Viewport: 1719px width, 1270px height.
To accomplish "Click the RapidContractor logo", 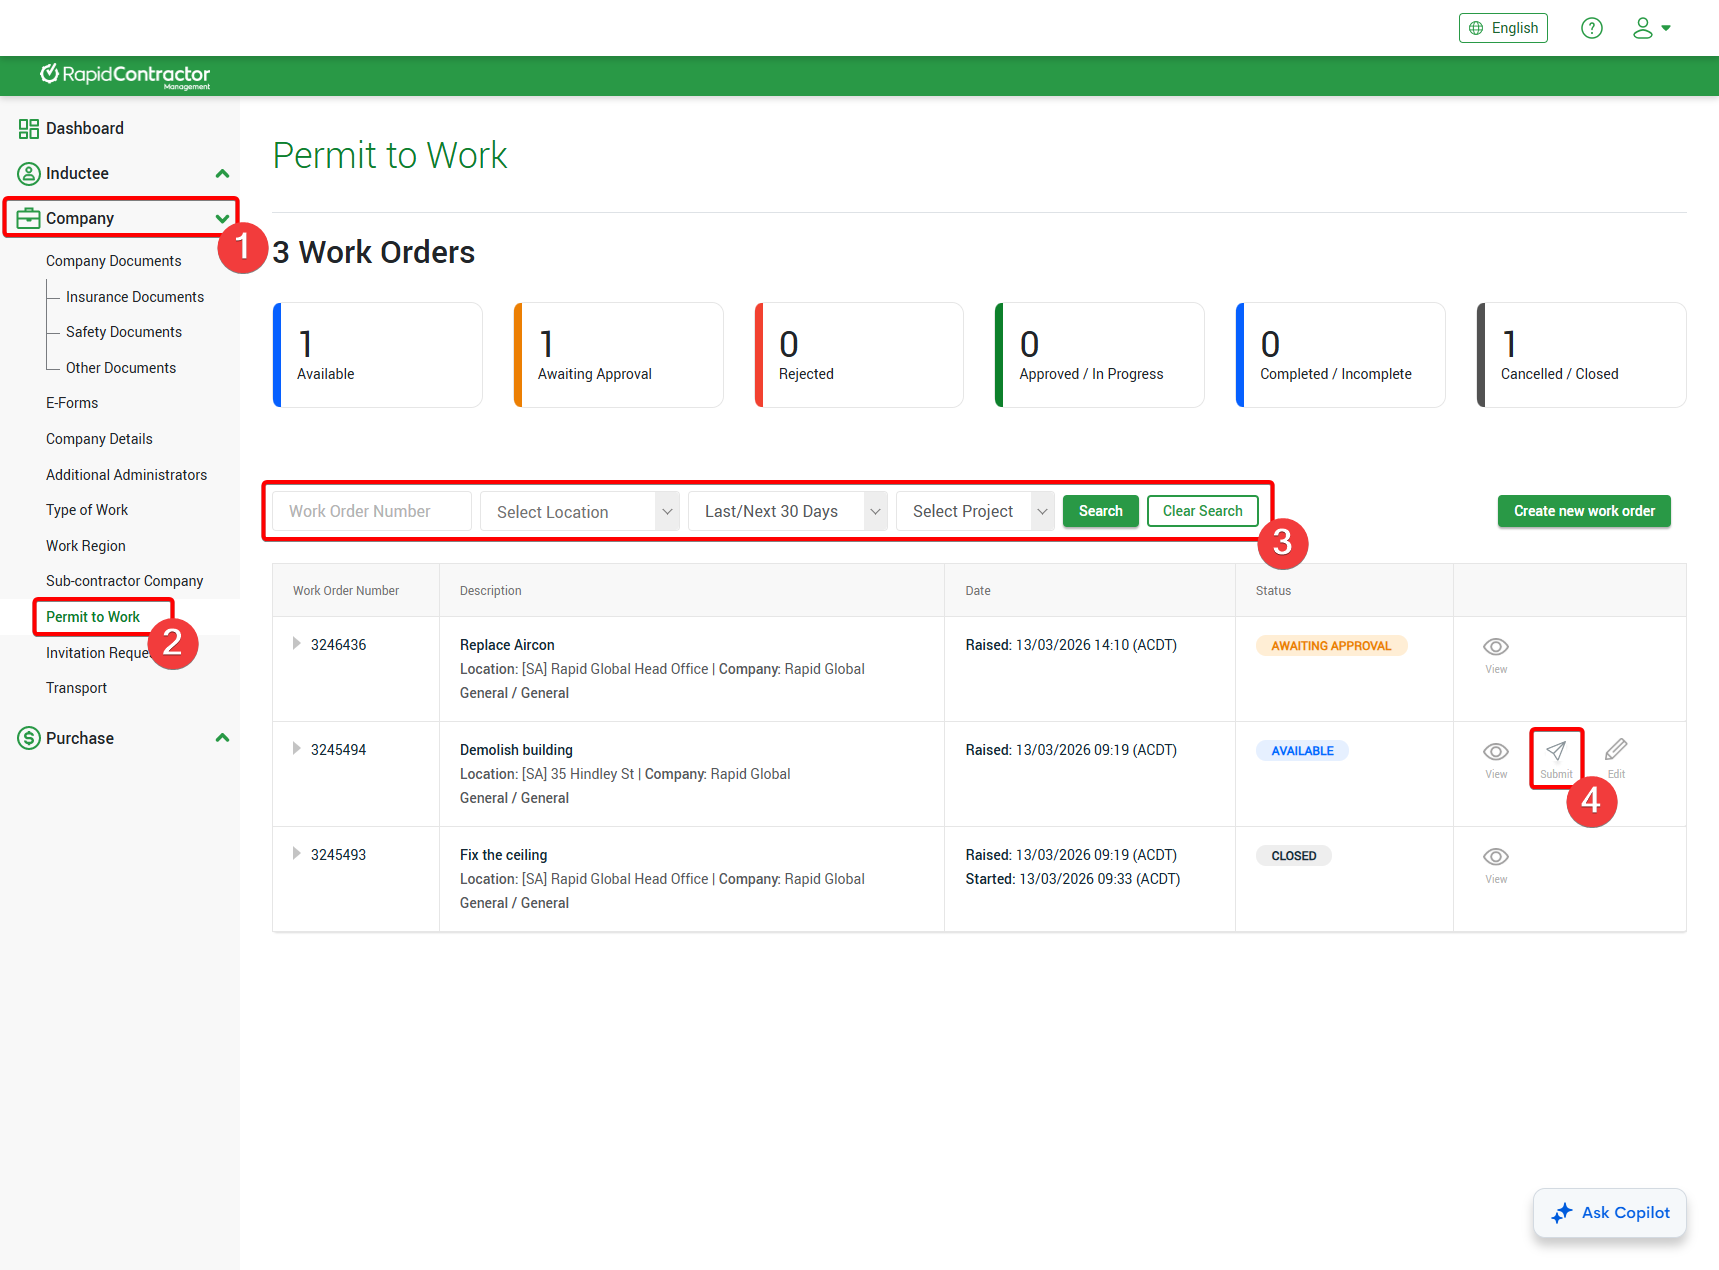I will (x=125, y=76).
